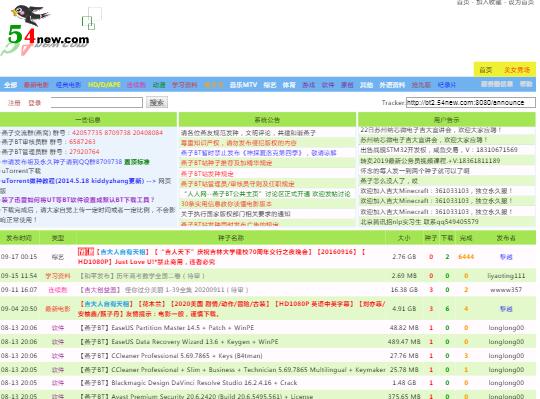Open the 音乐MTV category tab
The image size is (540, 399).
point(243,85)
